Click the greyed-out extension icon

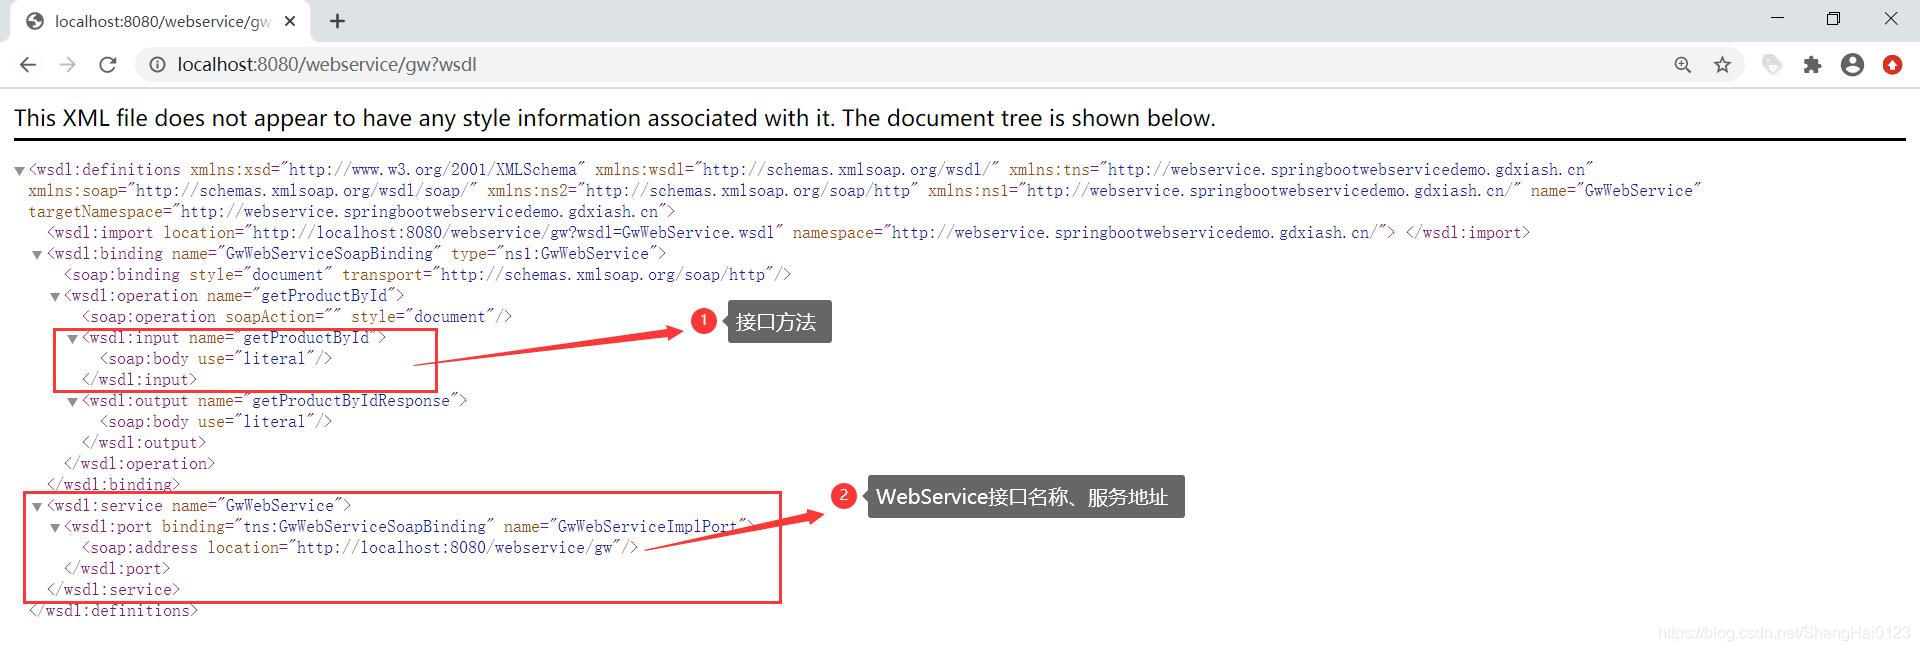[x=1772, y=65]
